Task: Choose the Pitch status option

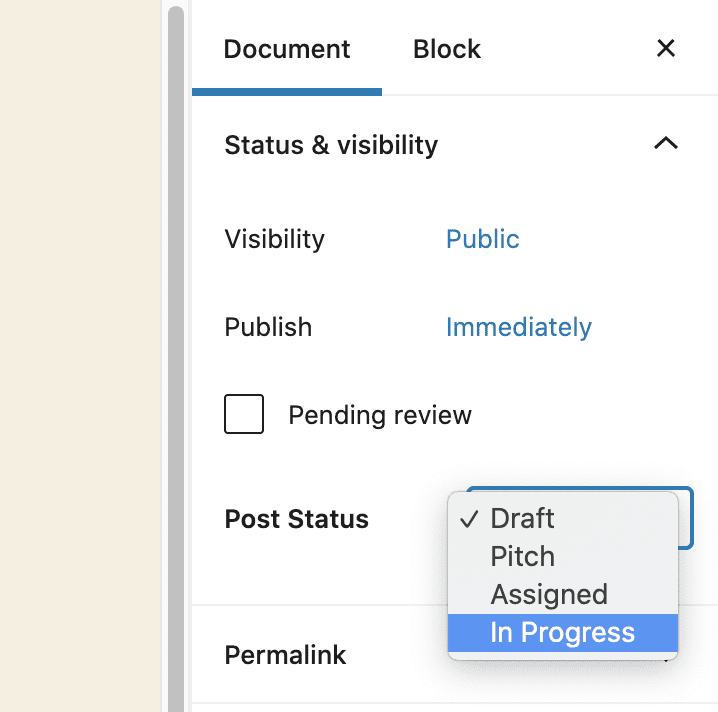Action: pyautogui.click(x=522, y=557)
